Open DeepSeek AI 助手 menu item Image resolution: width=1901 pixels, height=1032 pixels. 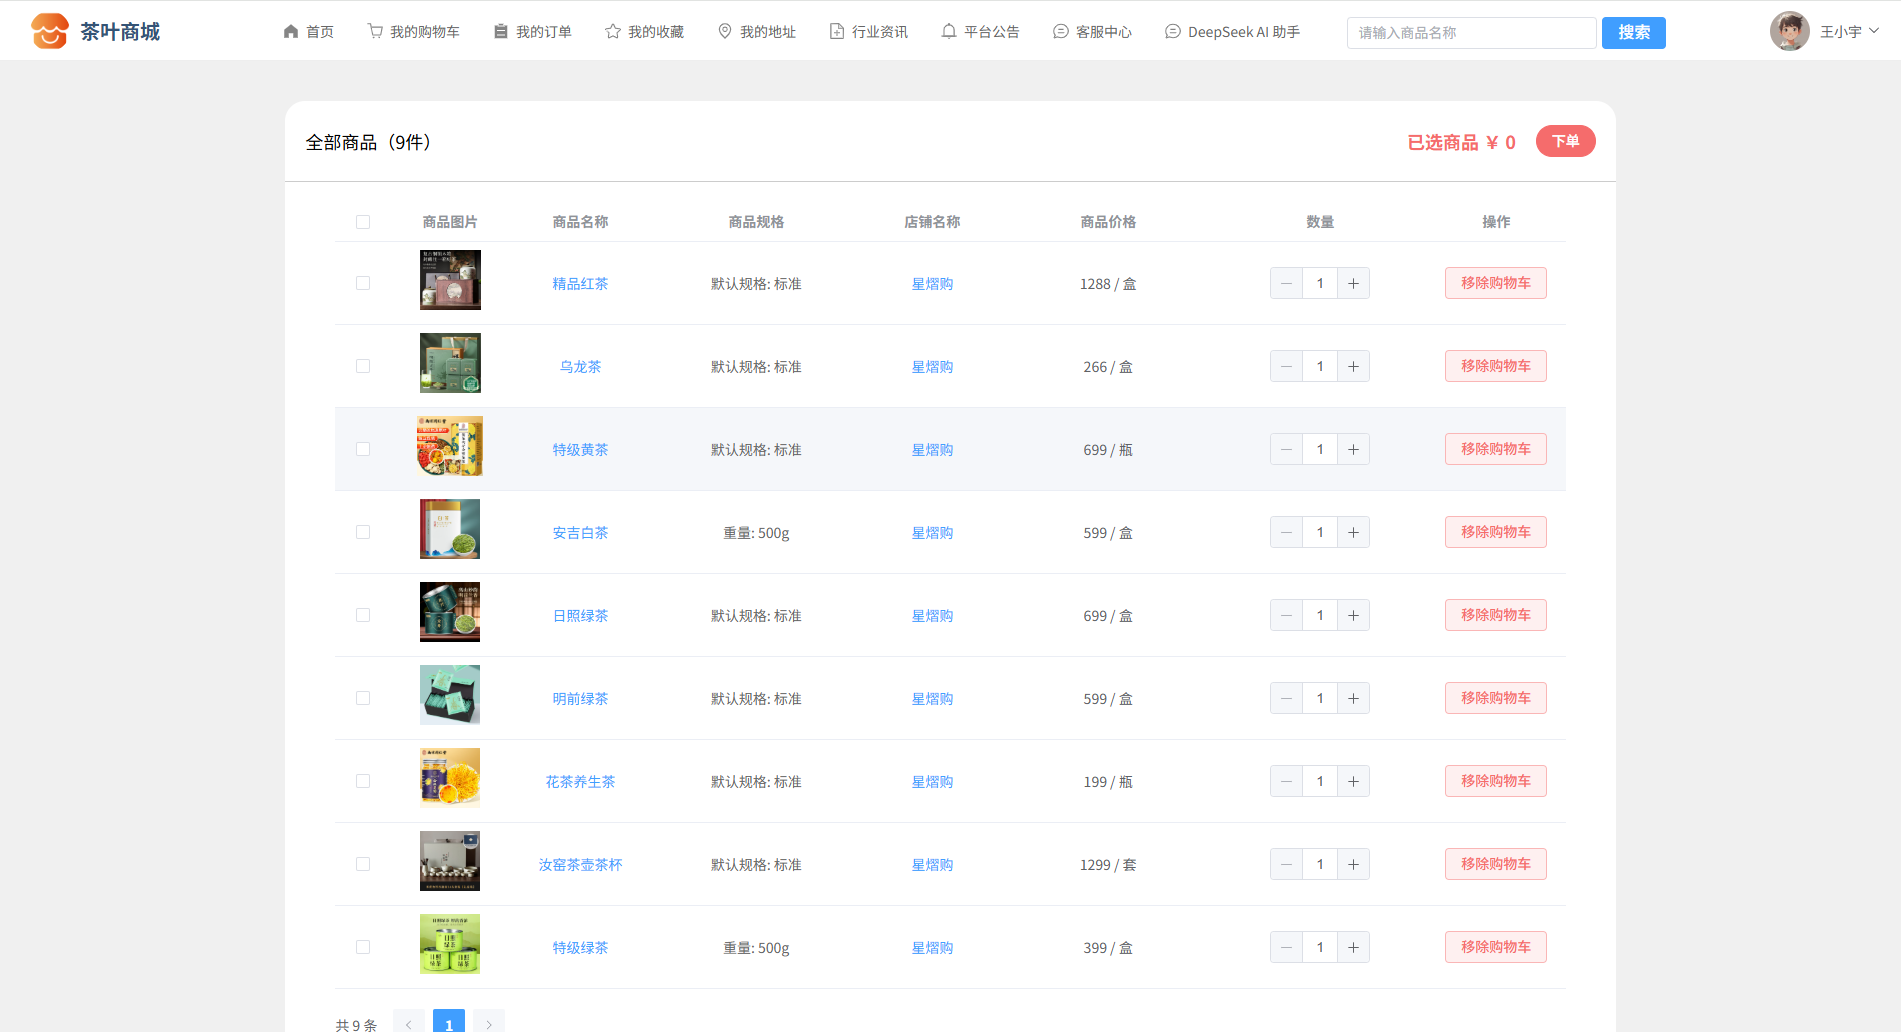1232,32
